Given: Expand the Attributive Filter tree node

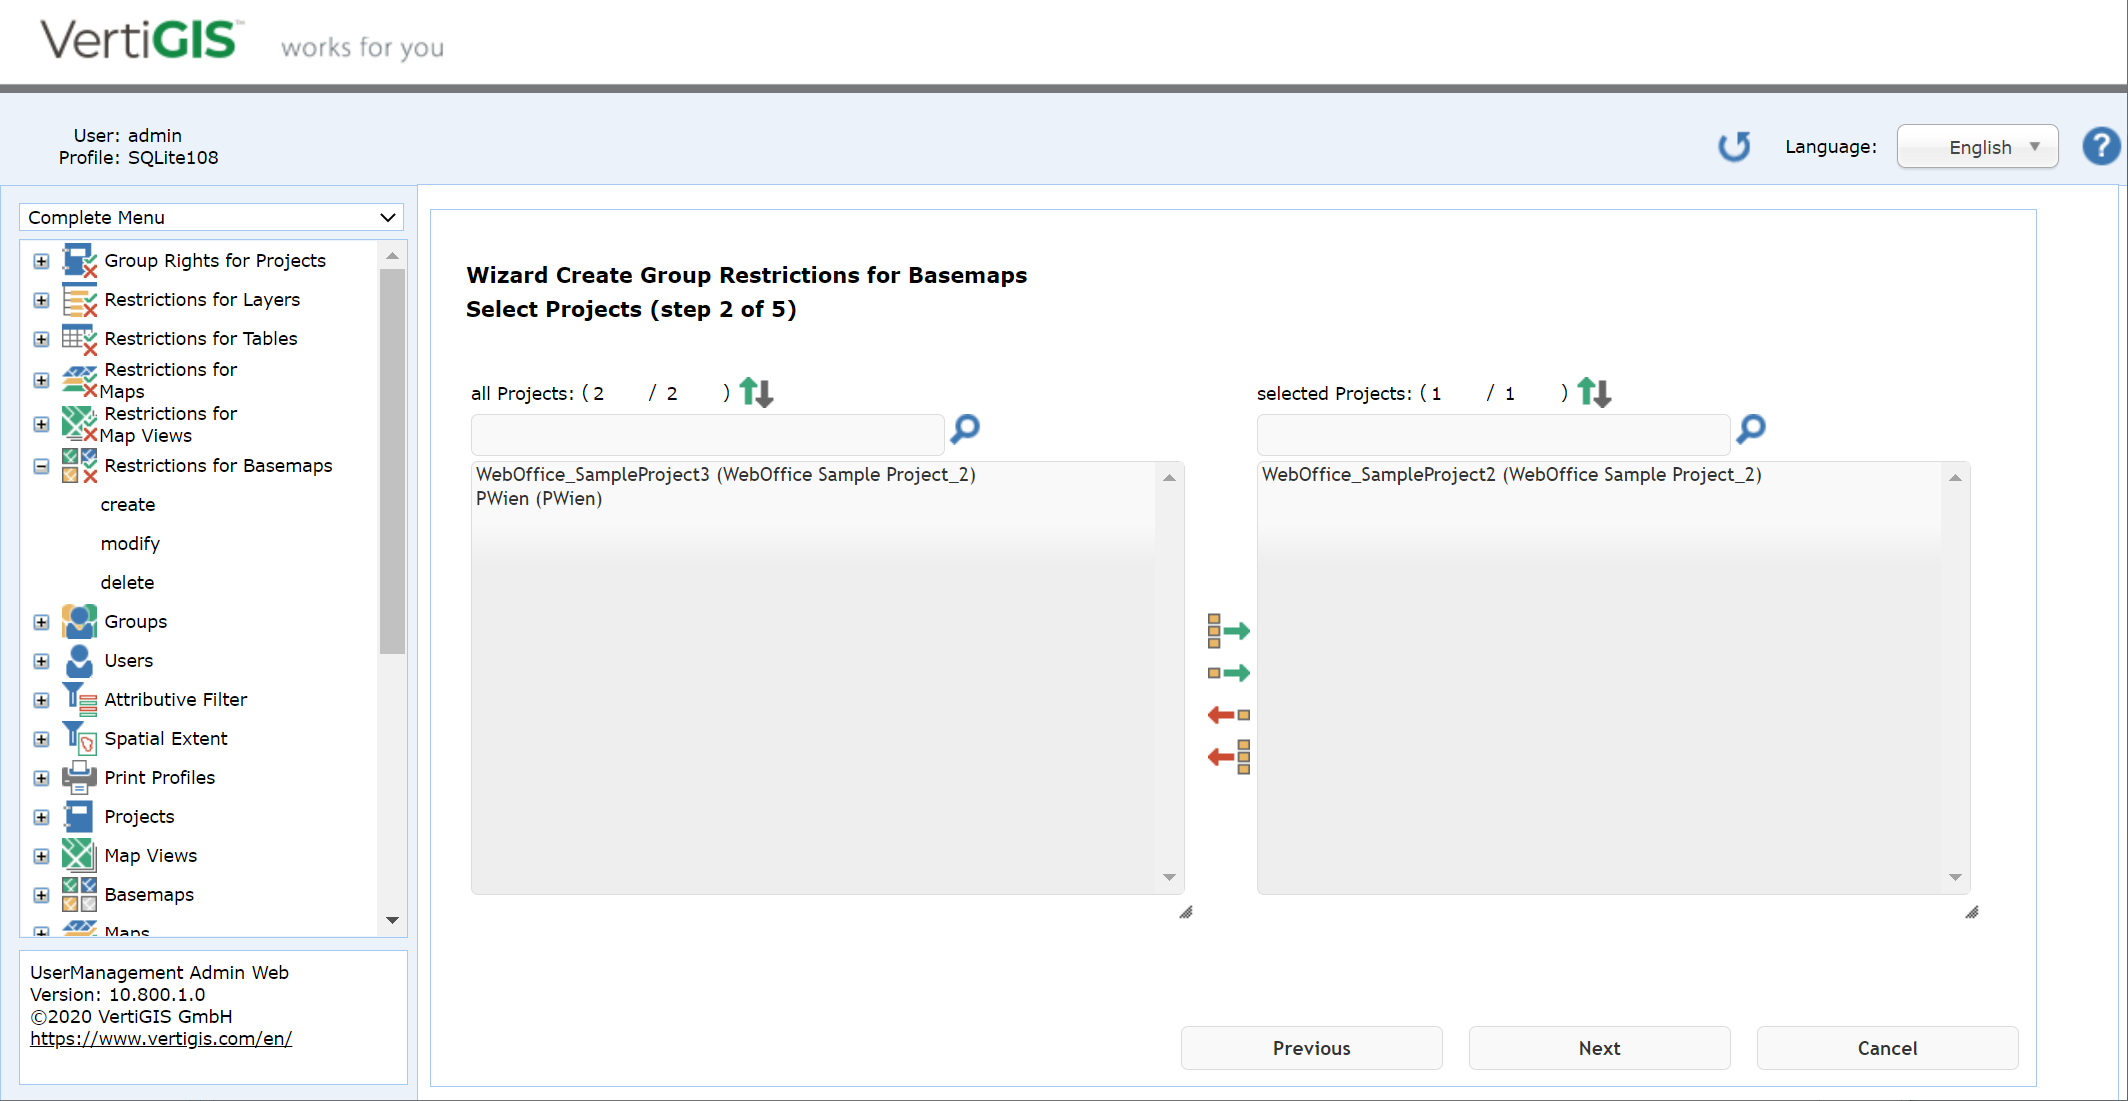Looking at the screenshot, I should coord(41,699).
